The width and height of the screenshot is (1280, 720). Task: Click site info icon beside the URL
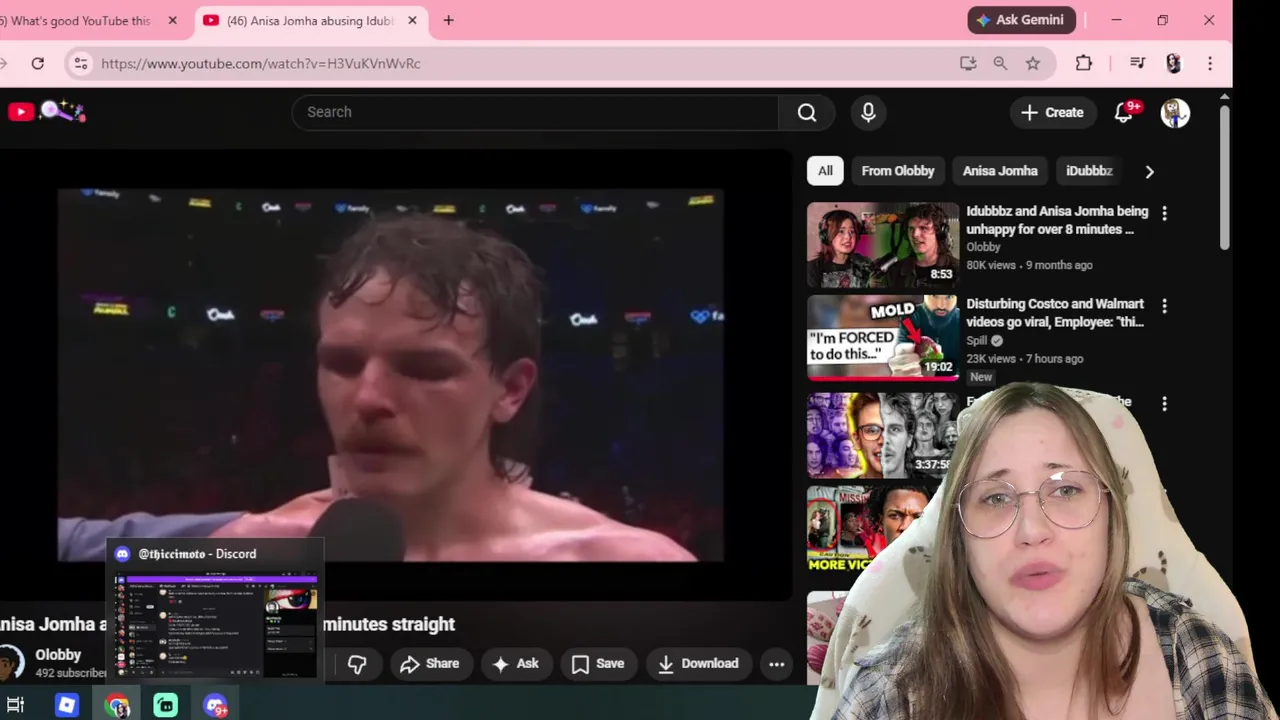coord(81,63)
